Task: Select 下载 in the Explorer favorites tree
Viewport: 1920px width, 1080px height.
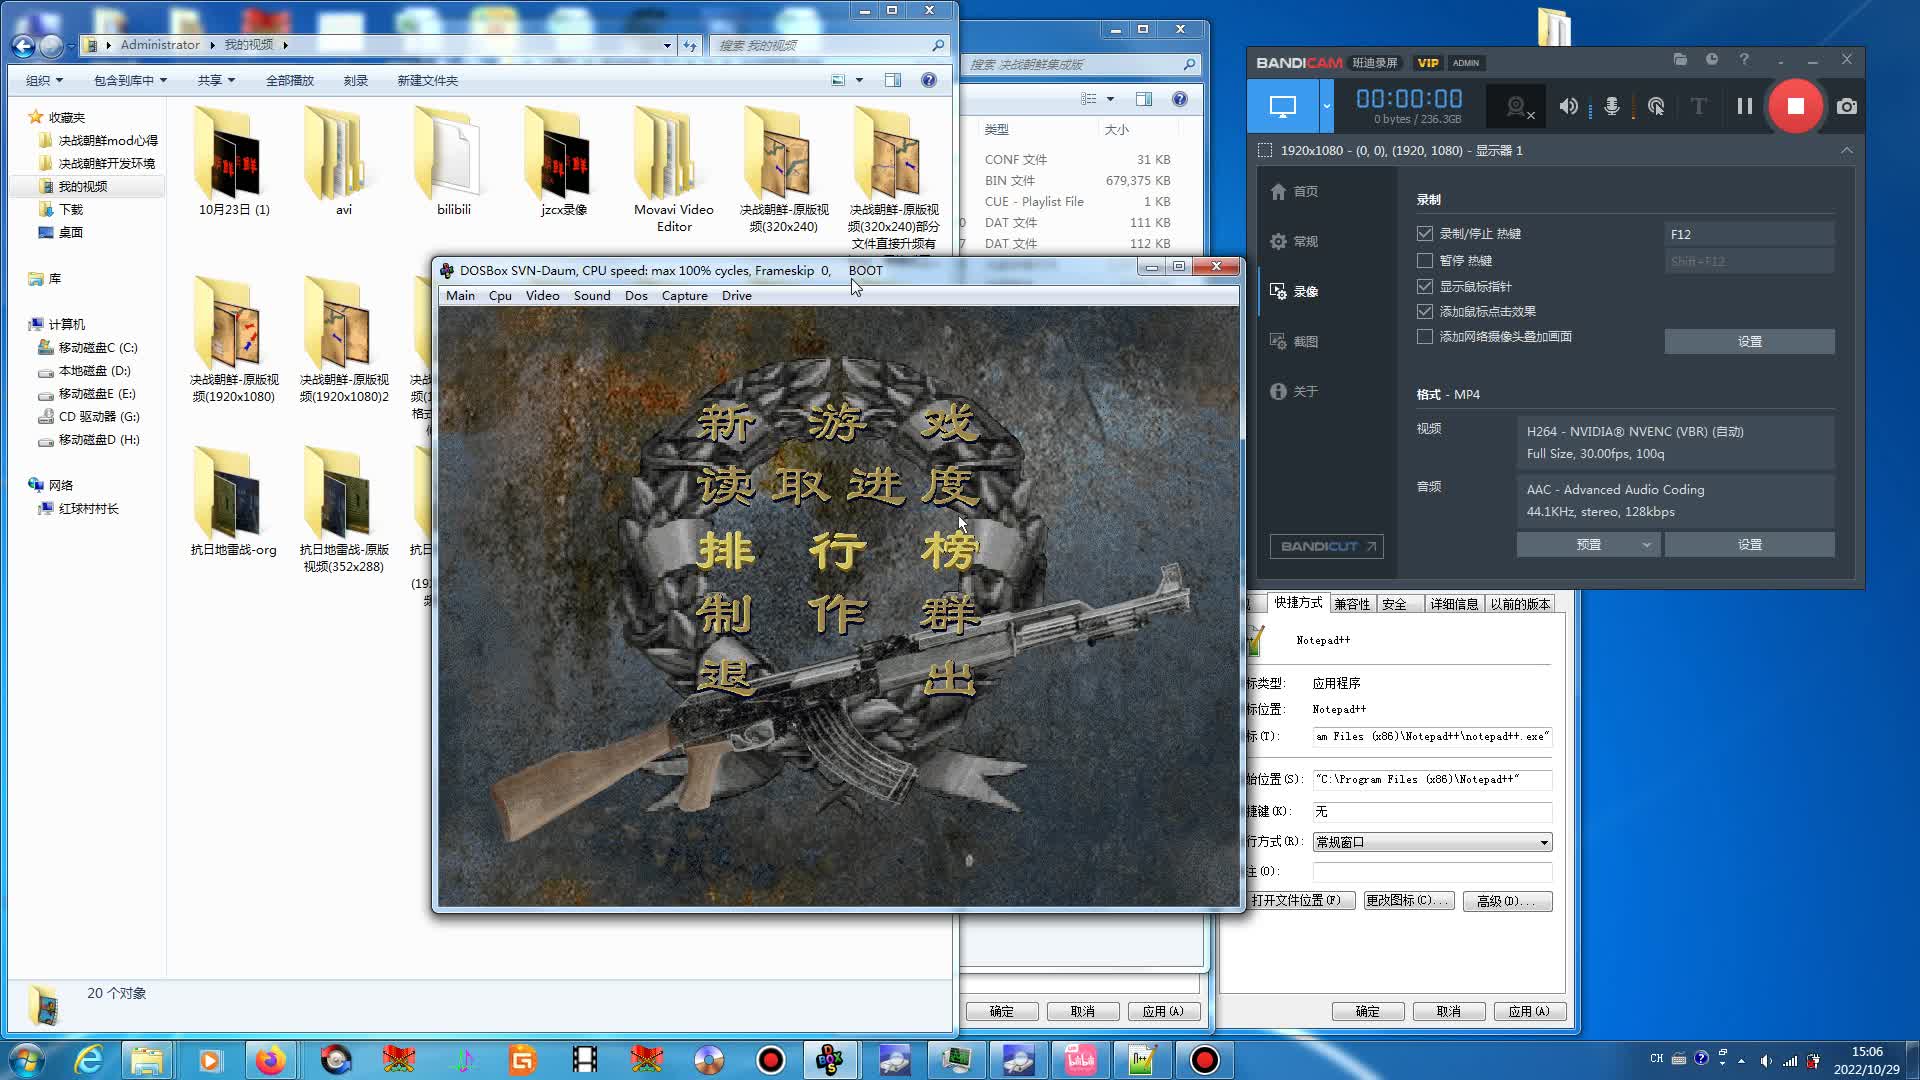Action: click(x=70, y=210)
